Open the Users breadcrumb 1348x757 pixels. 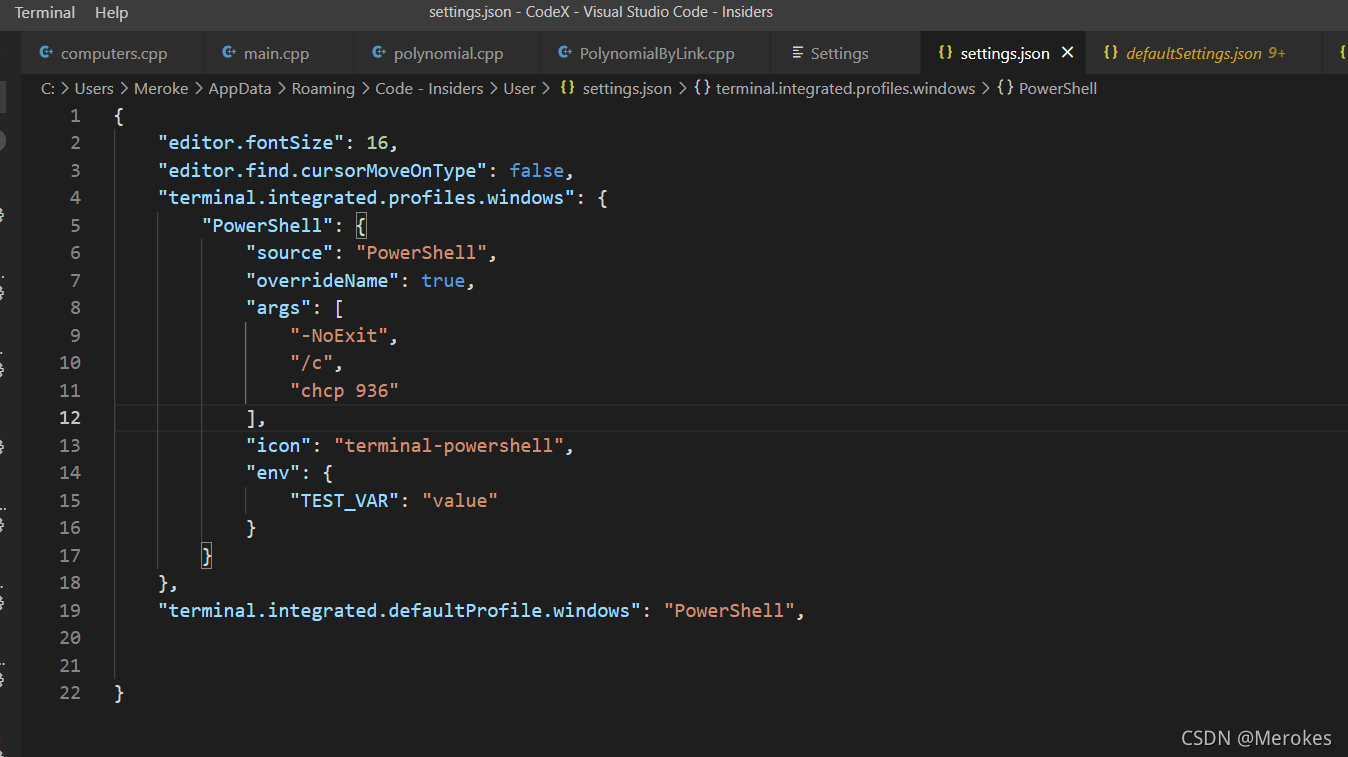pyautogui.click(x=94, y=88)
